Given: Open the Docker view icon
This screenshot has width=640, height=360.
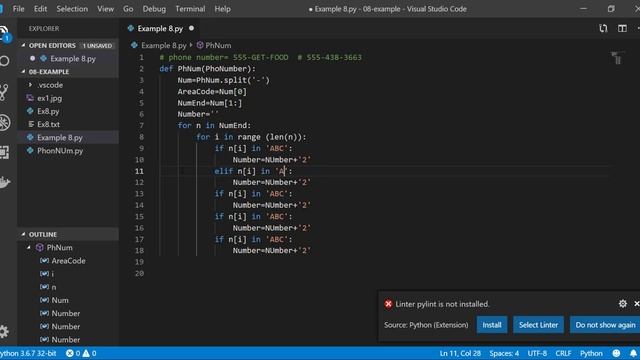Looking at the screenshot, I should point(4,182).
